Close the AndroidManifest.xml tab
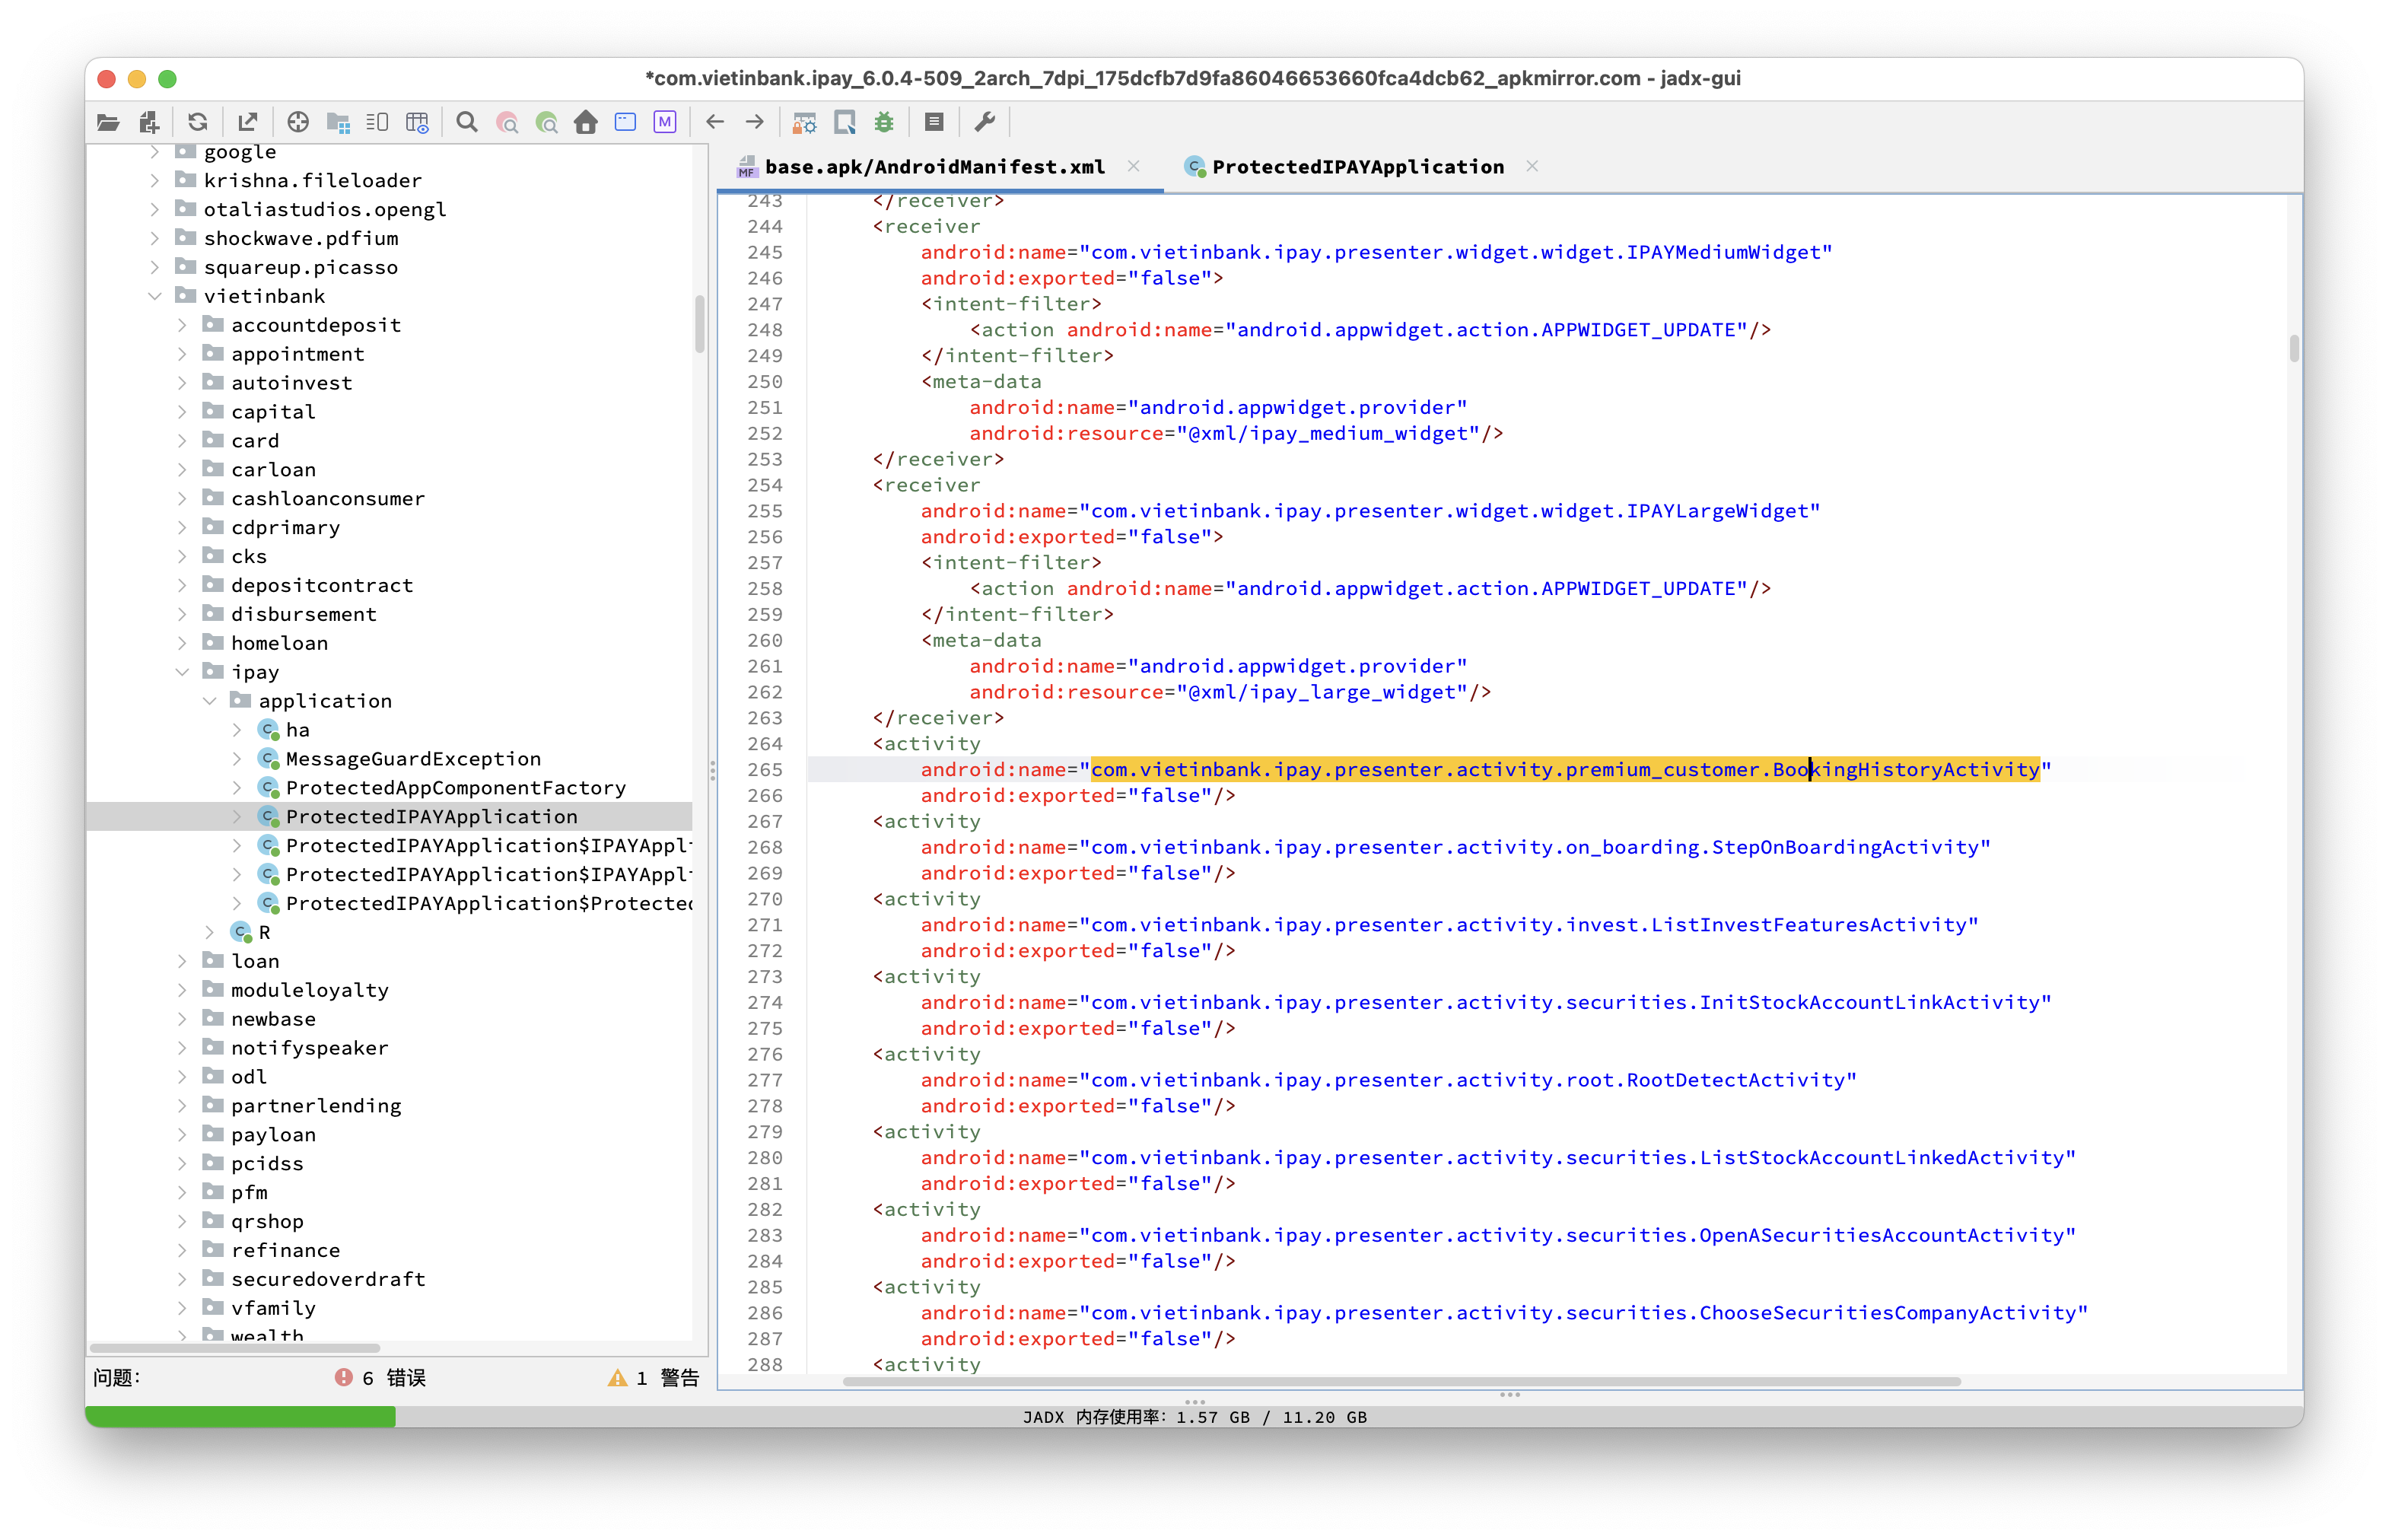This screenshot has height=1540, width=2389. (x=1133, y=166)
